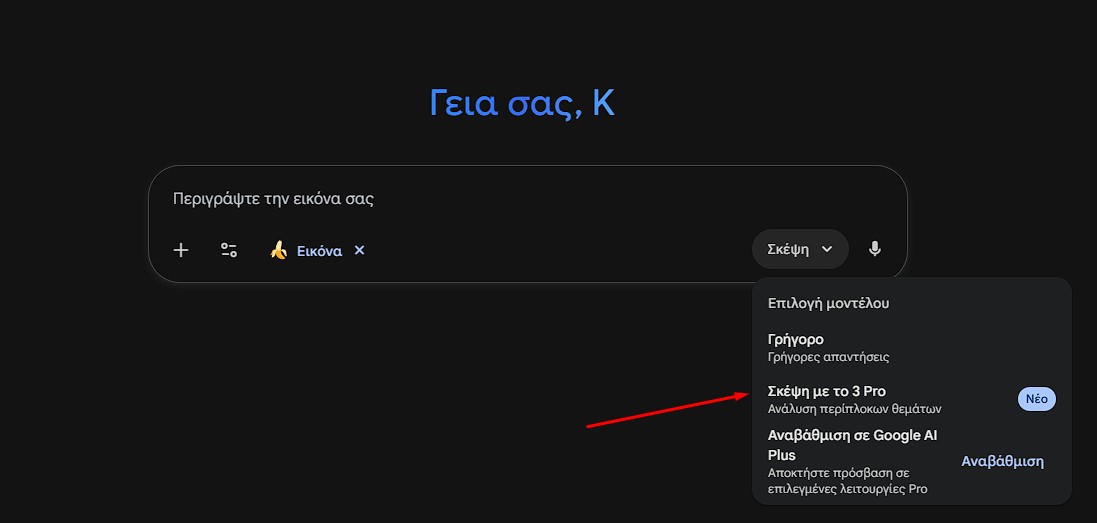Image resolution: width=1097 pixels, height=523 pixels.
Task: Click the Επιλογή μοντέλου heading
Action: coord(828,303)
